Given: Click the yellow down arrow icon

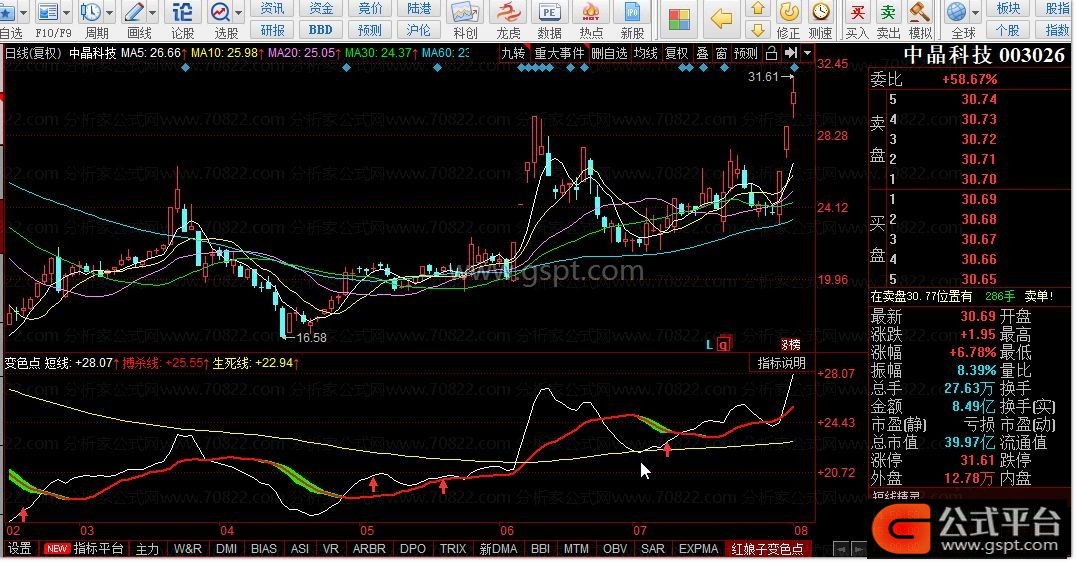Looking at the screenshot, I should pyautogui.click(x=758, y=30).
